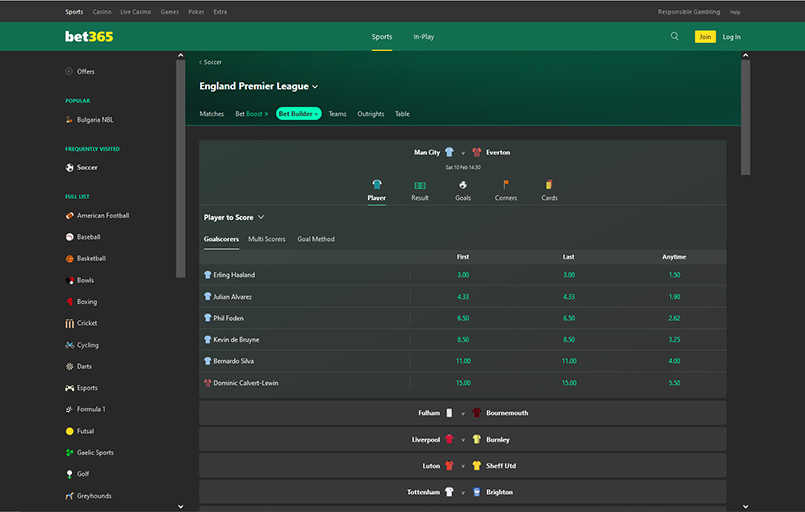Expand the Liverpool v Burnley match
Viewport: 805px width, 512px height.
pyautogui.click(x=463, y=440)
